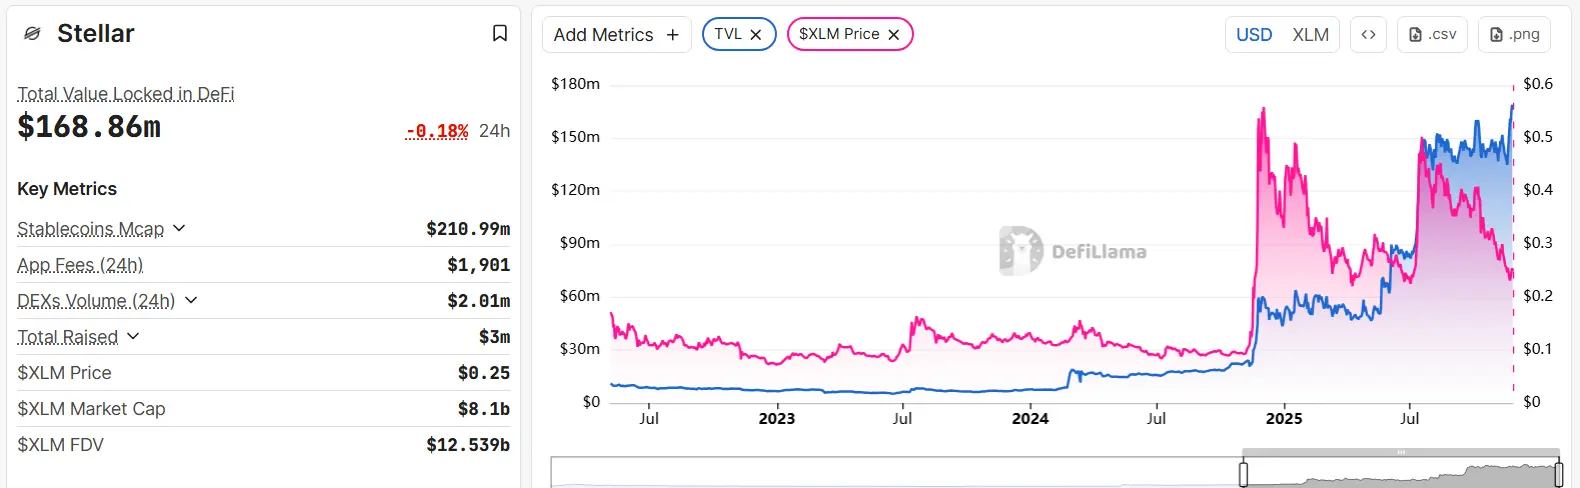Export the chart as .png

point(1514,35)
